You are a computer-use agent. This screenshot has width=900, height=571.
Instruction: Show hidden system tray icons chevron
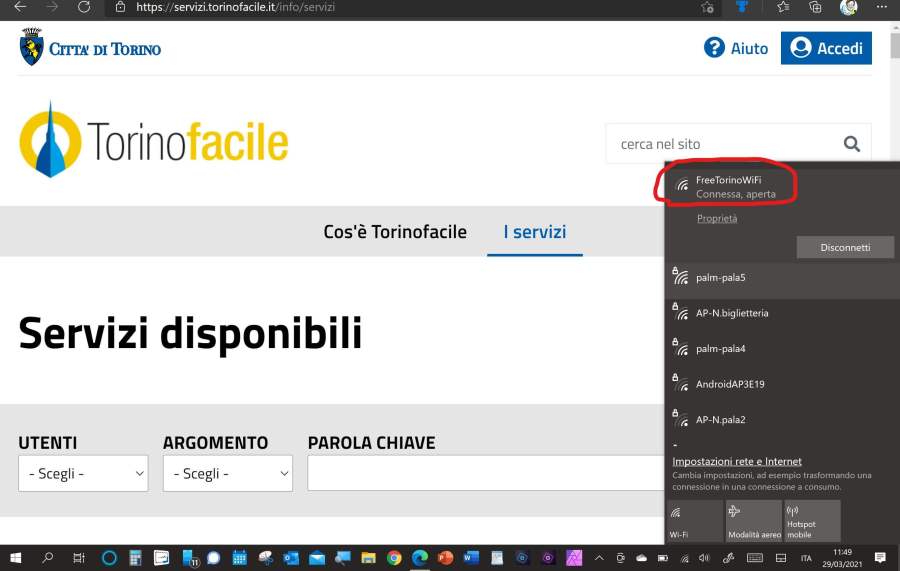(x=599, y=558)
